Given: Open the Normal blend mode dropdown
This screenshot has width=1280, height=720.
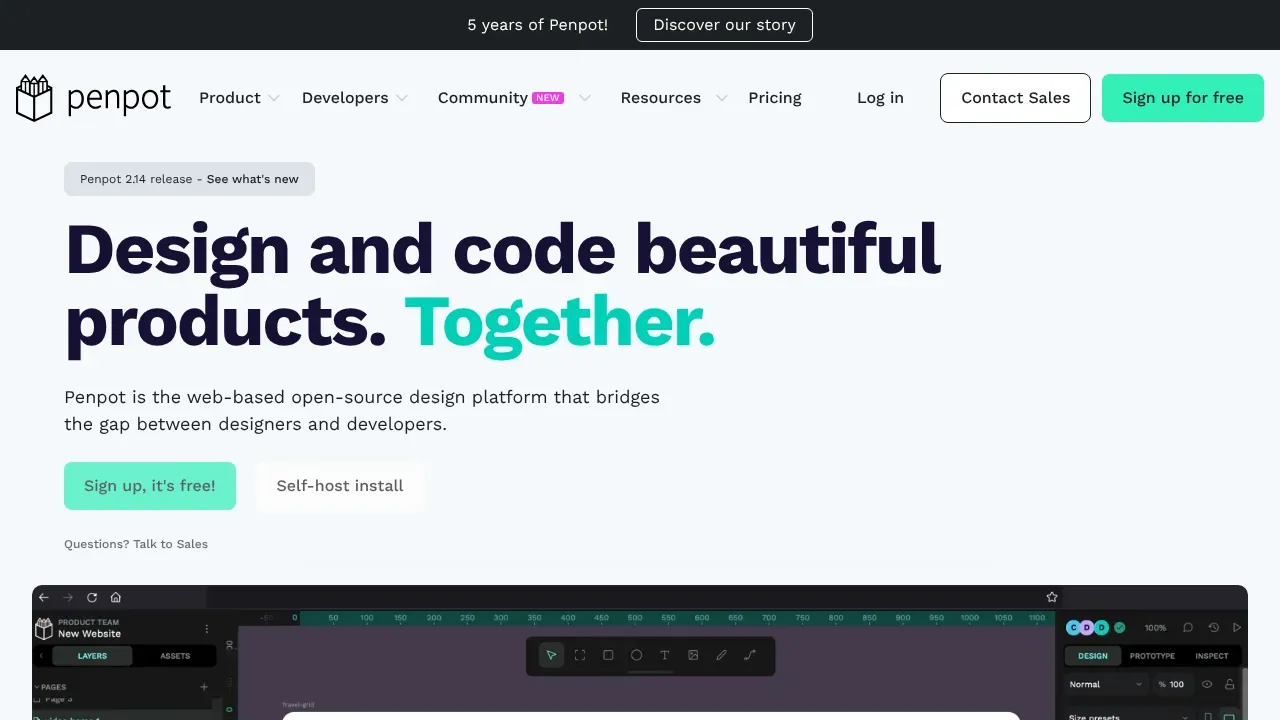Looking at the screenshot, I should (x=1106, y=684).
